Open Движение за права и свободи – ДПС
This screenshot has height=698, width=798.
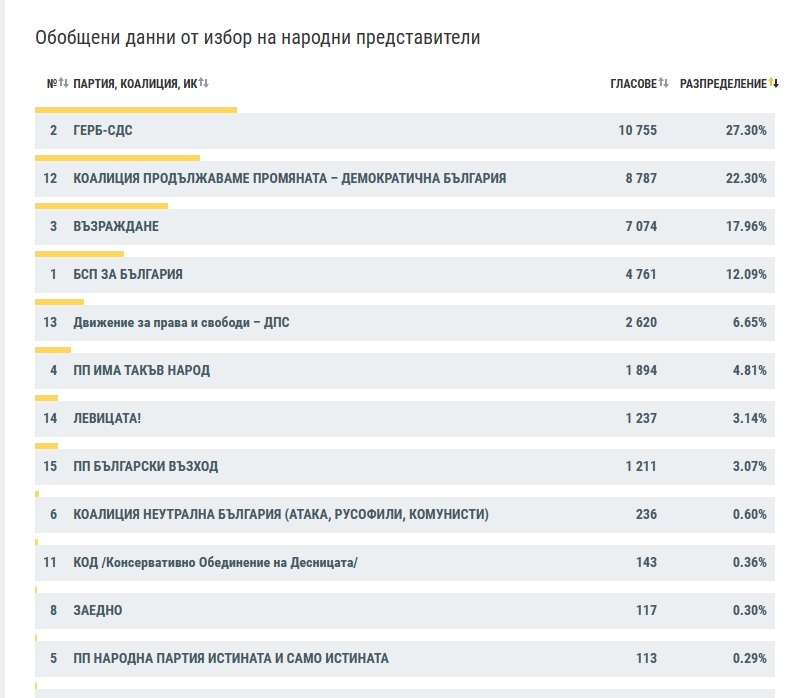[181, 323]
